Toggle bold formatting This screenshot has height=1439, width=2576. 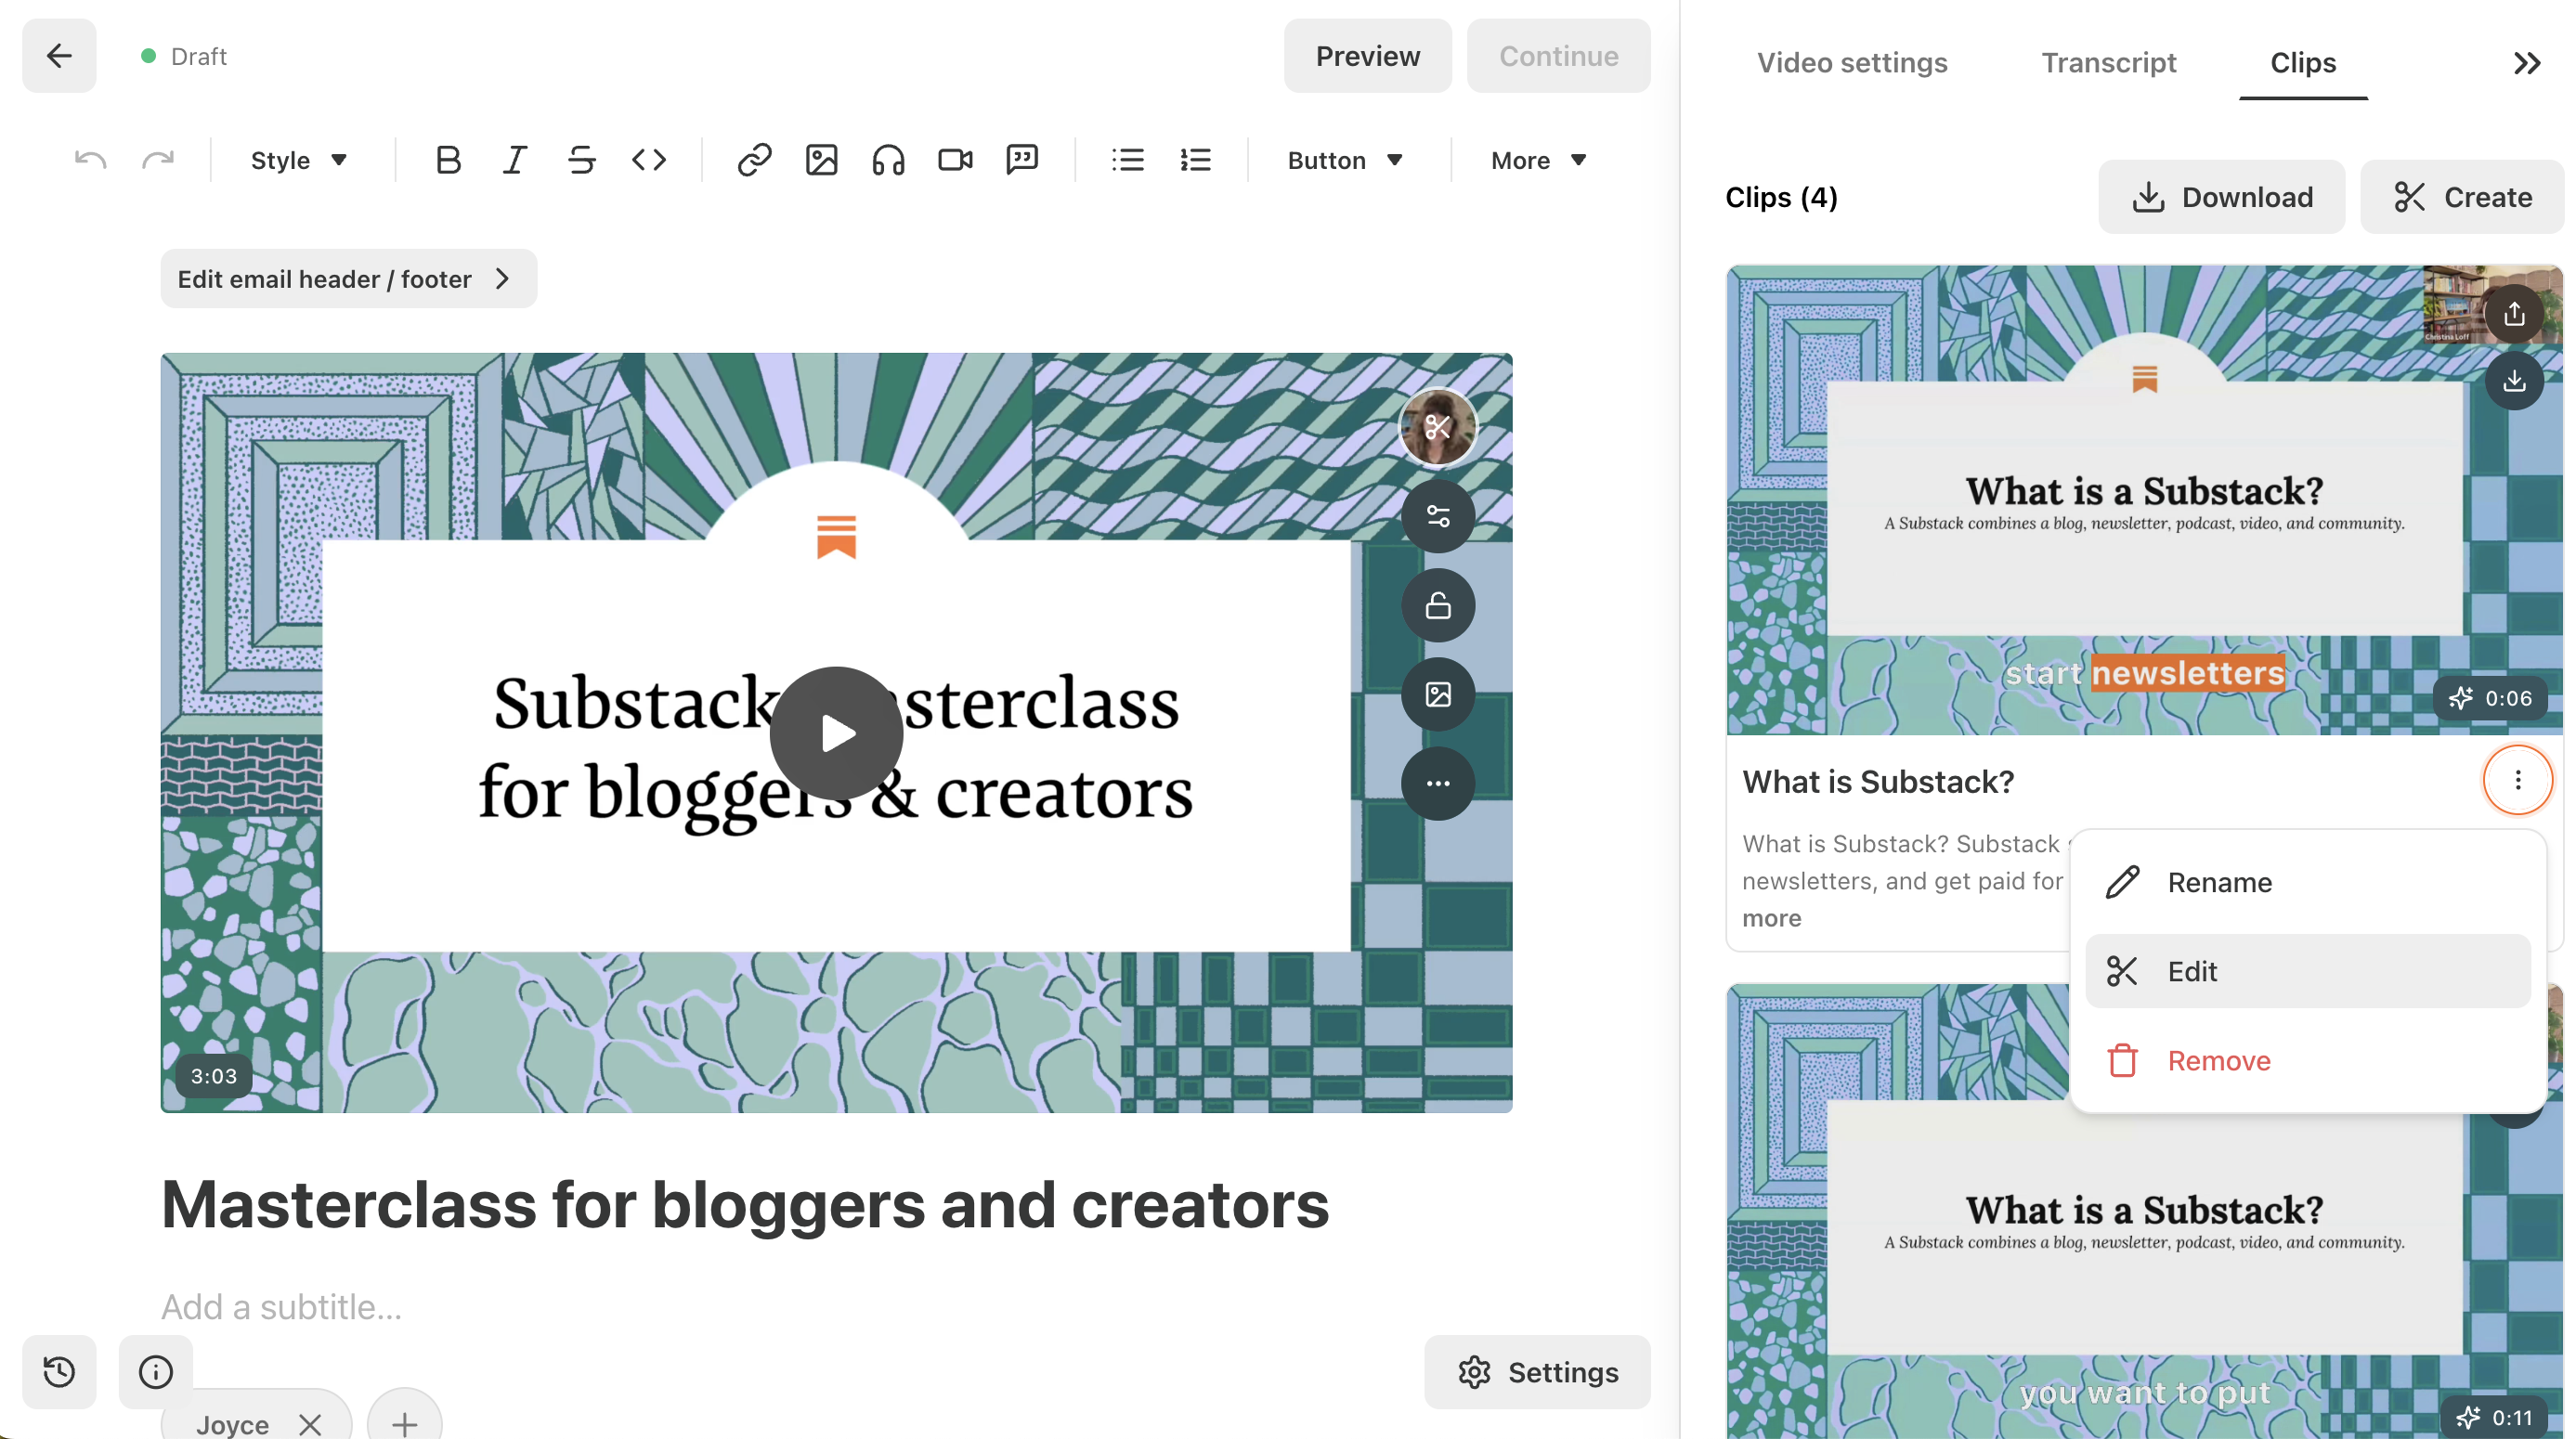(448, 160)
